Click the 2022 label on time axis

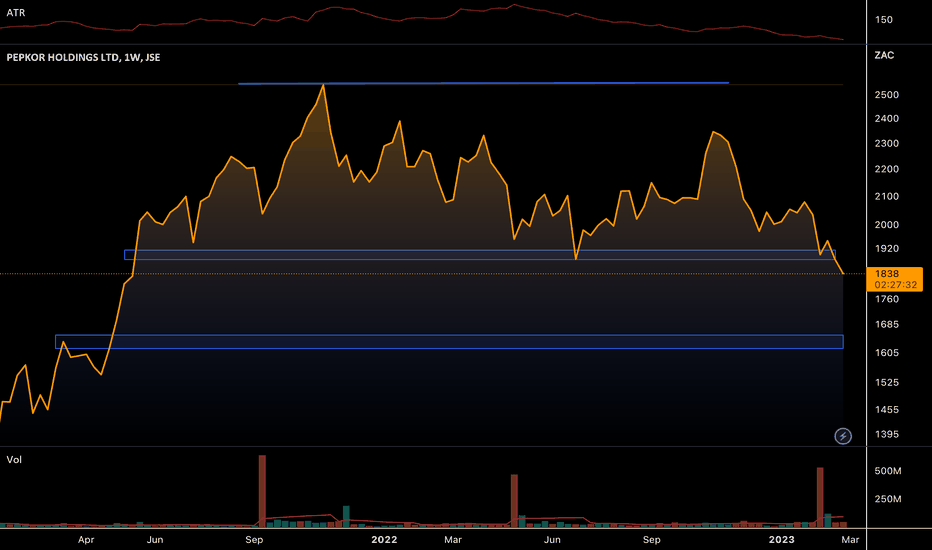(384, 540)
